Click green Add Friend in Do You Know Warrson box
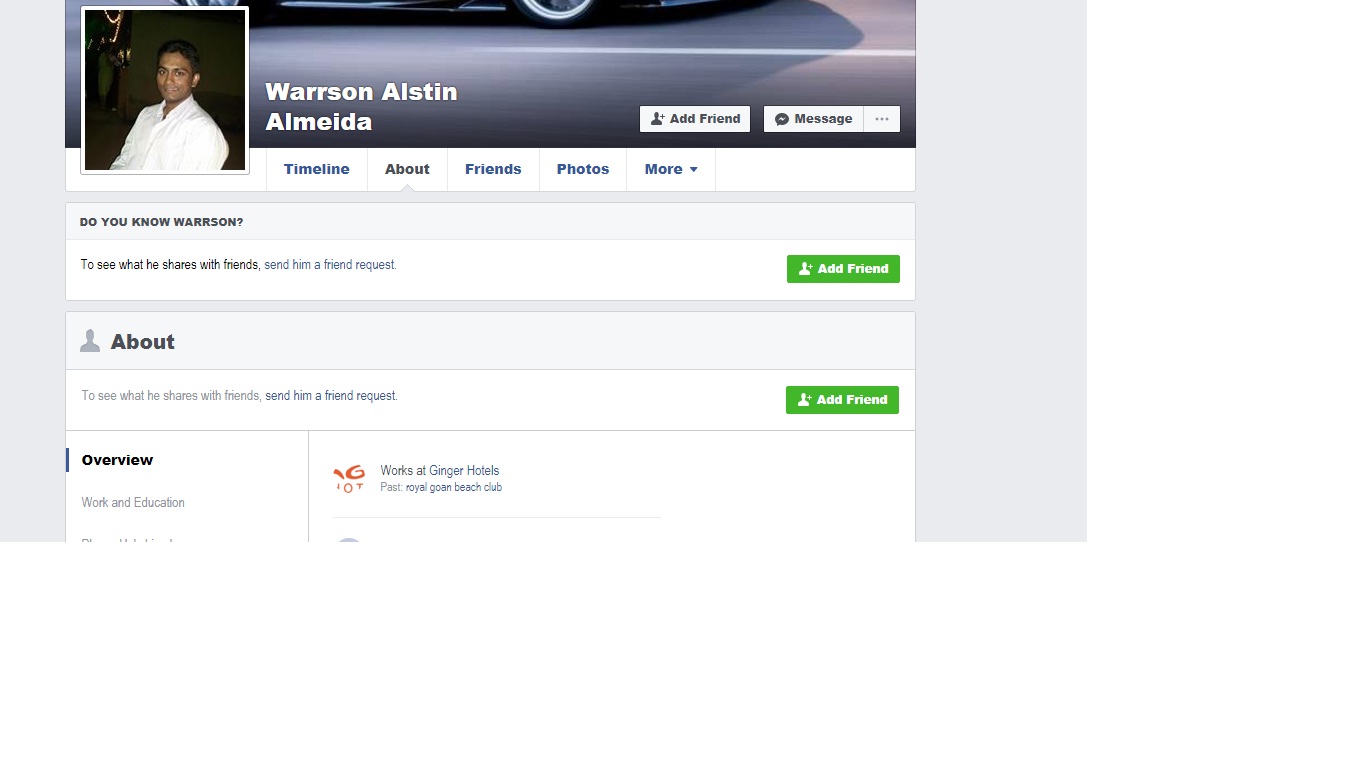The image size is (1352, 776). [843, 269]
